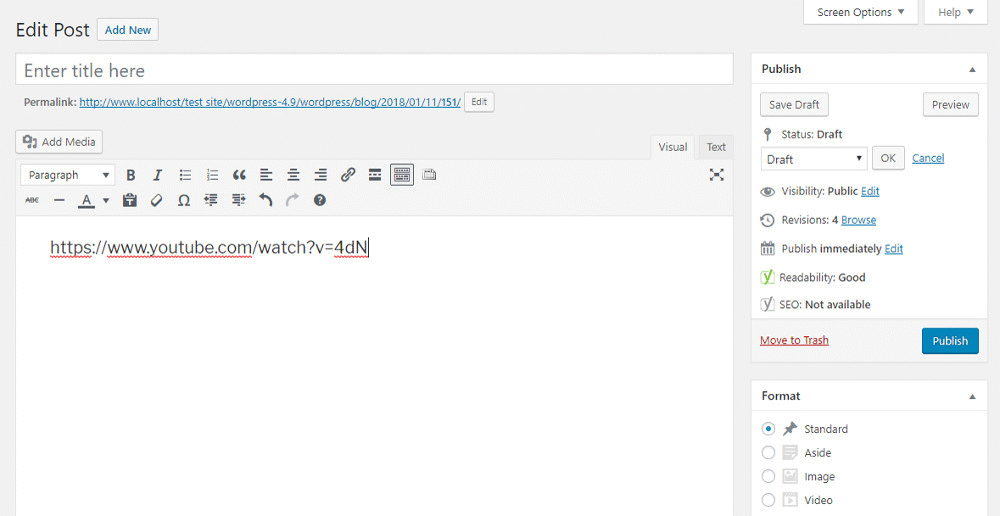Insert a horizontal line
Screen dimensions: 1000x516
click(59, 200)
